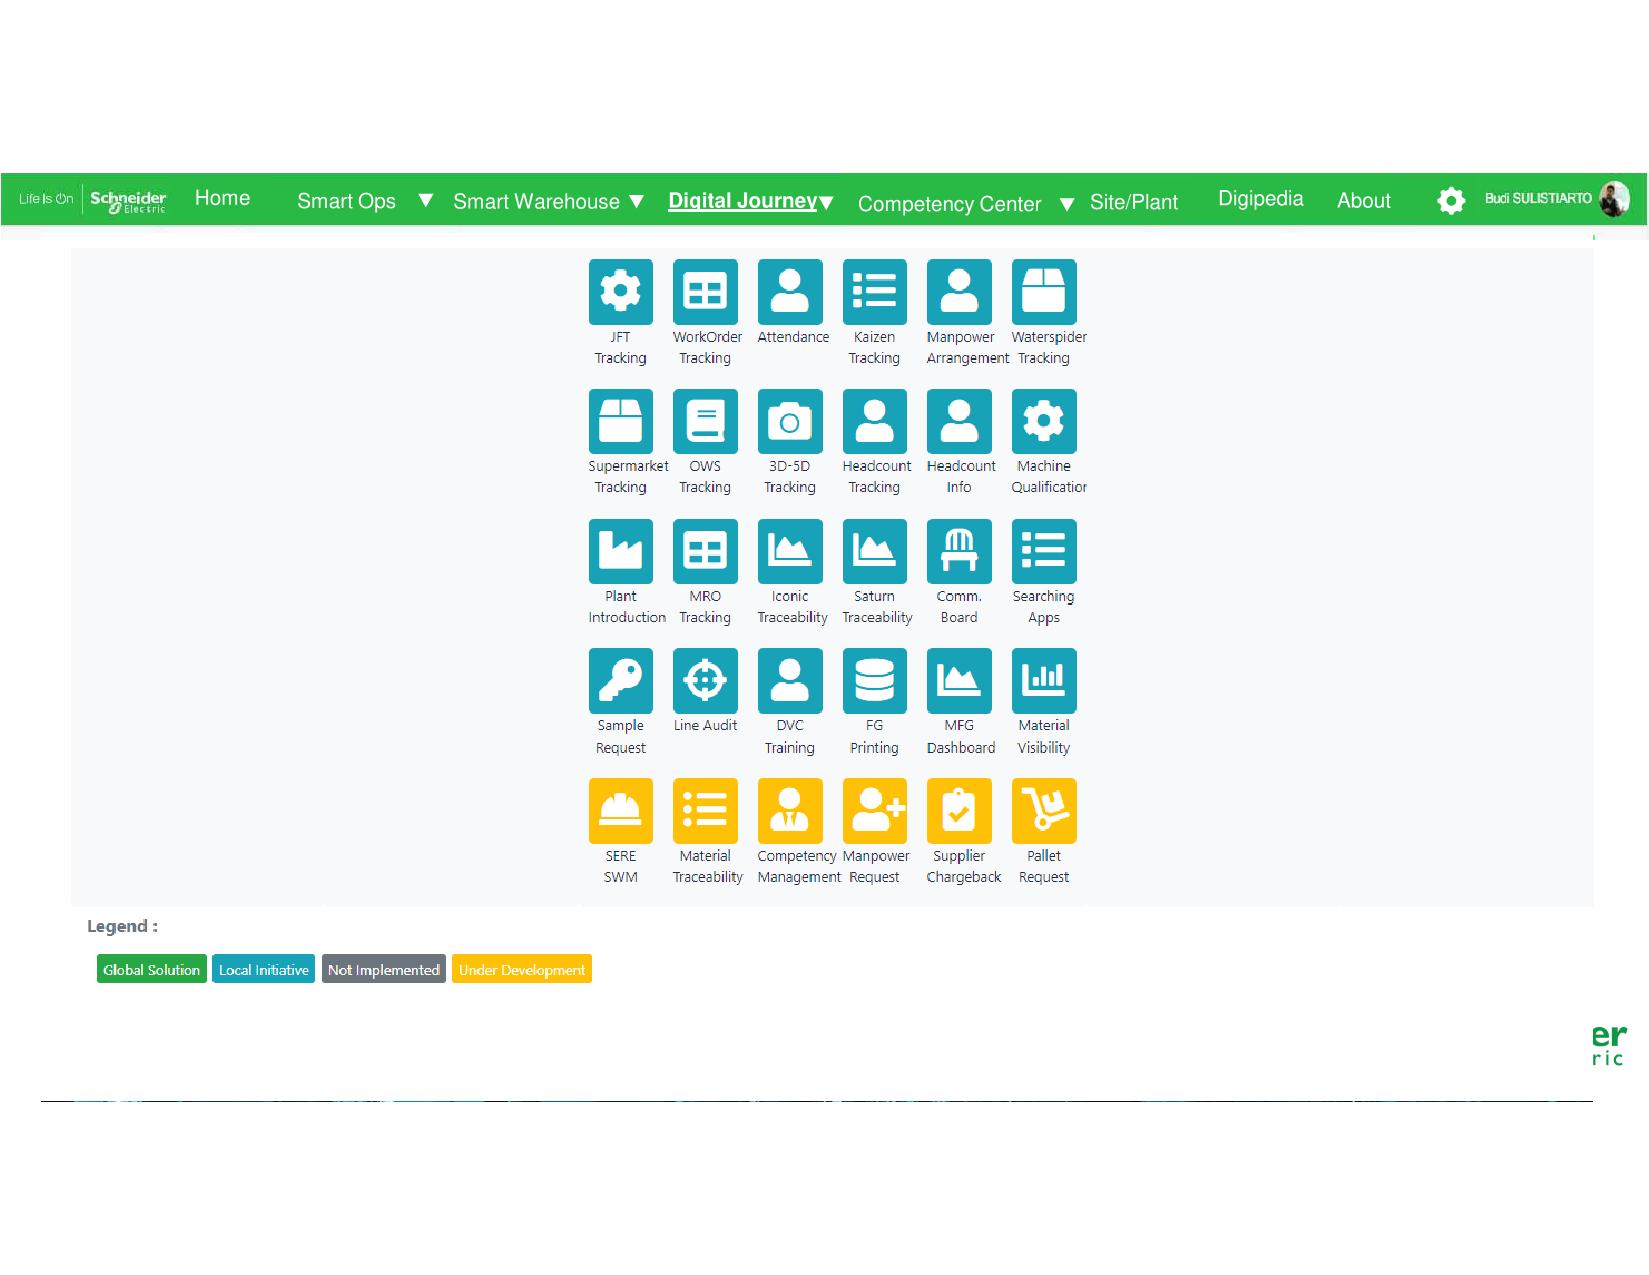Go to the Digipedia menu item
The image size is (1649, 1275).
click(x=1260, y=198)
